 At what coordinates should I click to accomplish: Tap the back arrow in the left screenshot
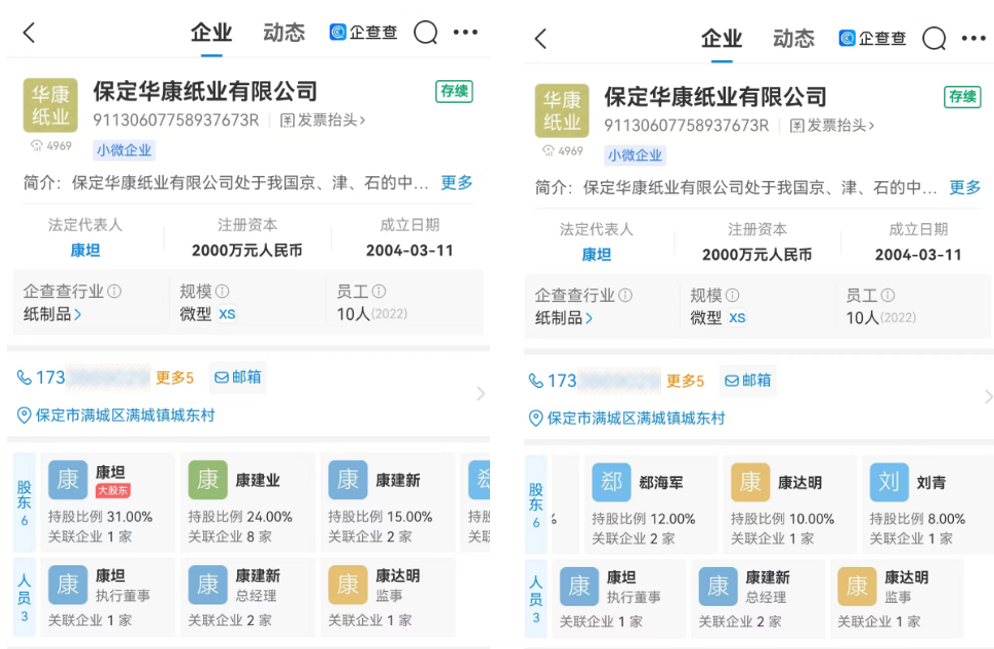coord(29,32)
